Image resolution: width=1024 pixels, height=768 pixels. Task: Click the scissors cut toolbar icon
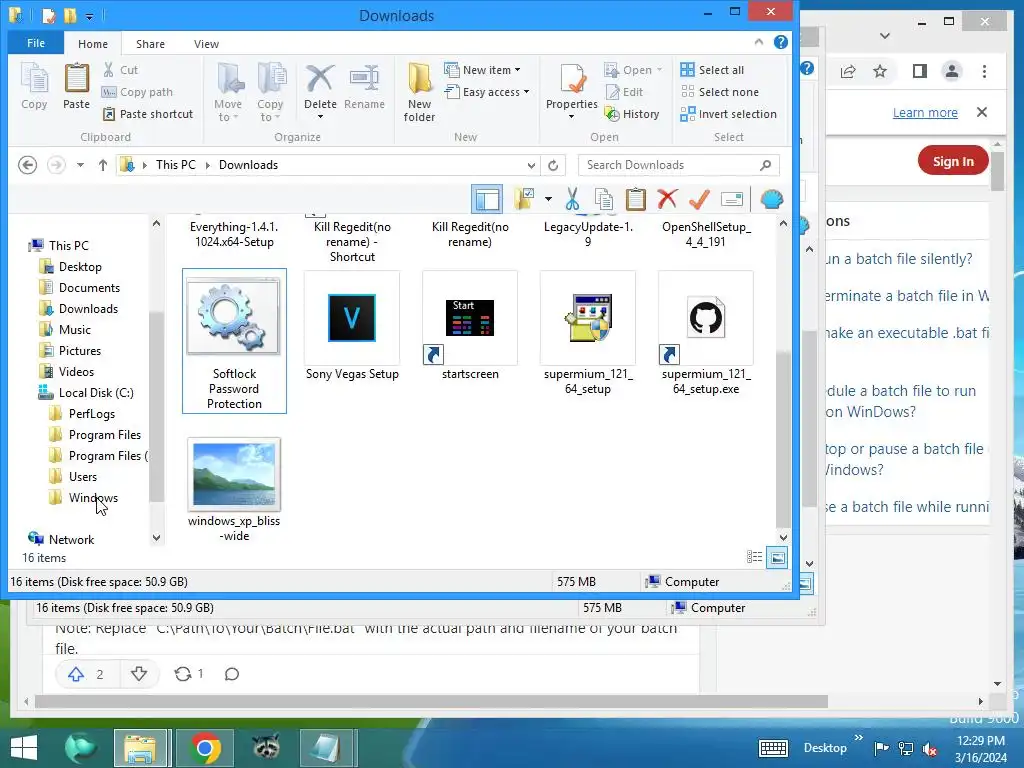click(x=572, y=199)
